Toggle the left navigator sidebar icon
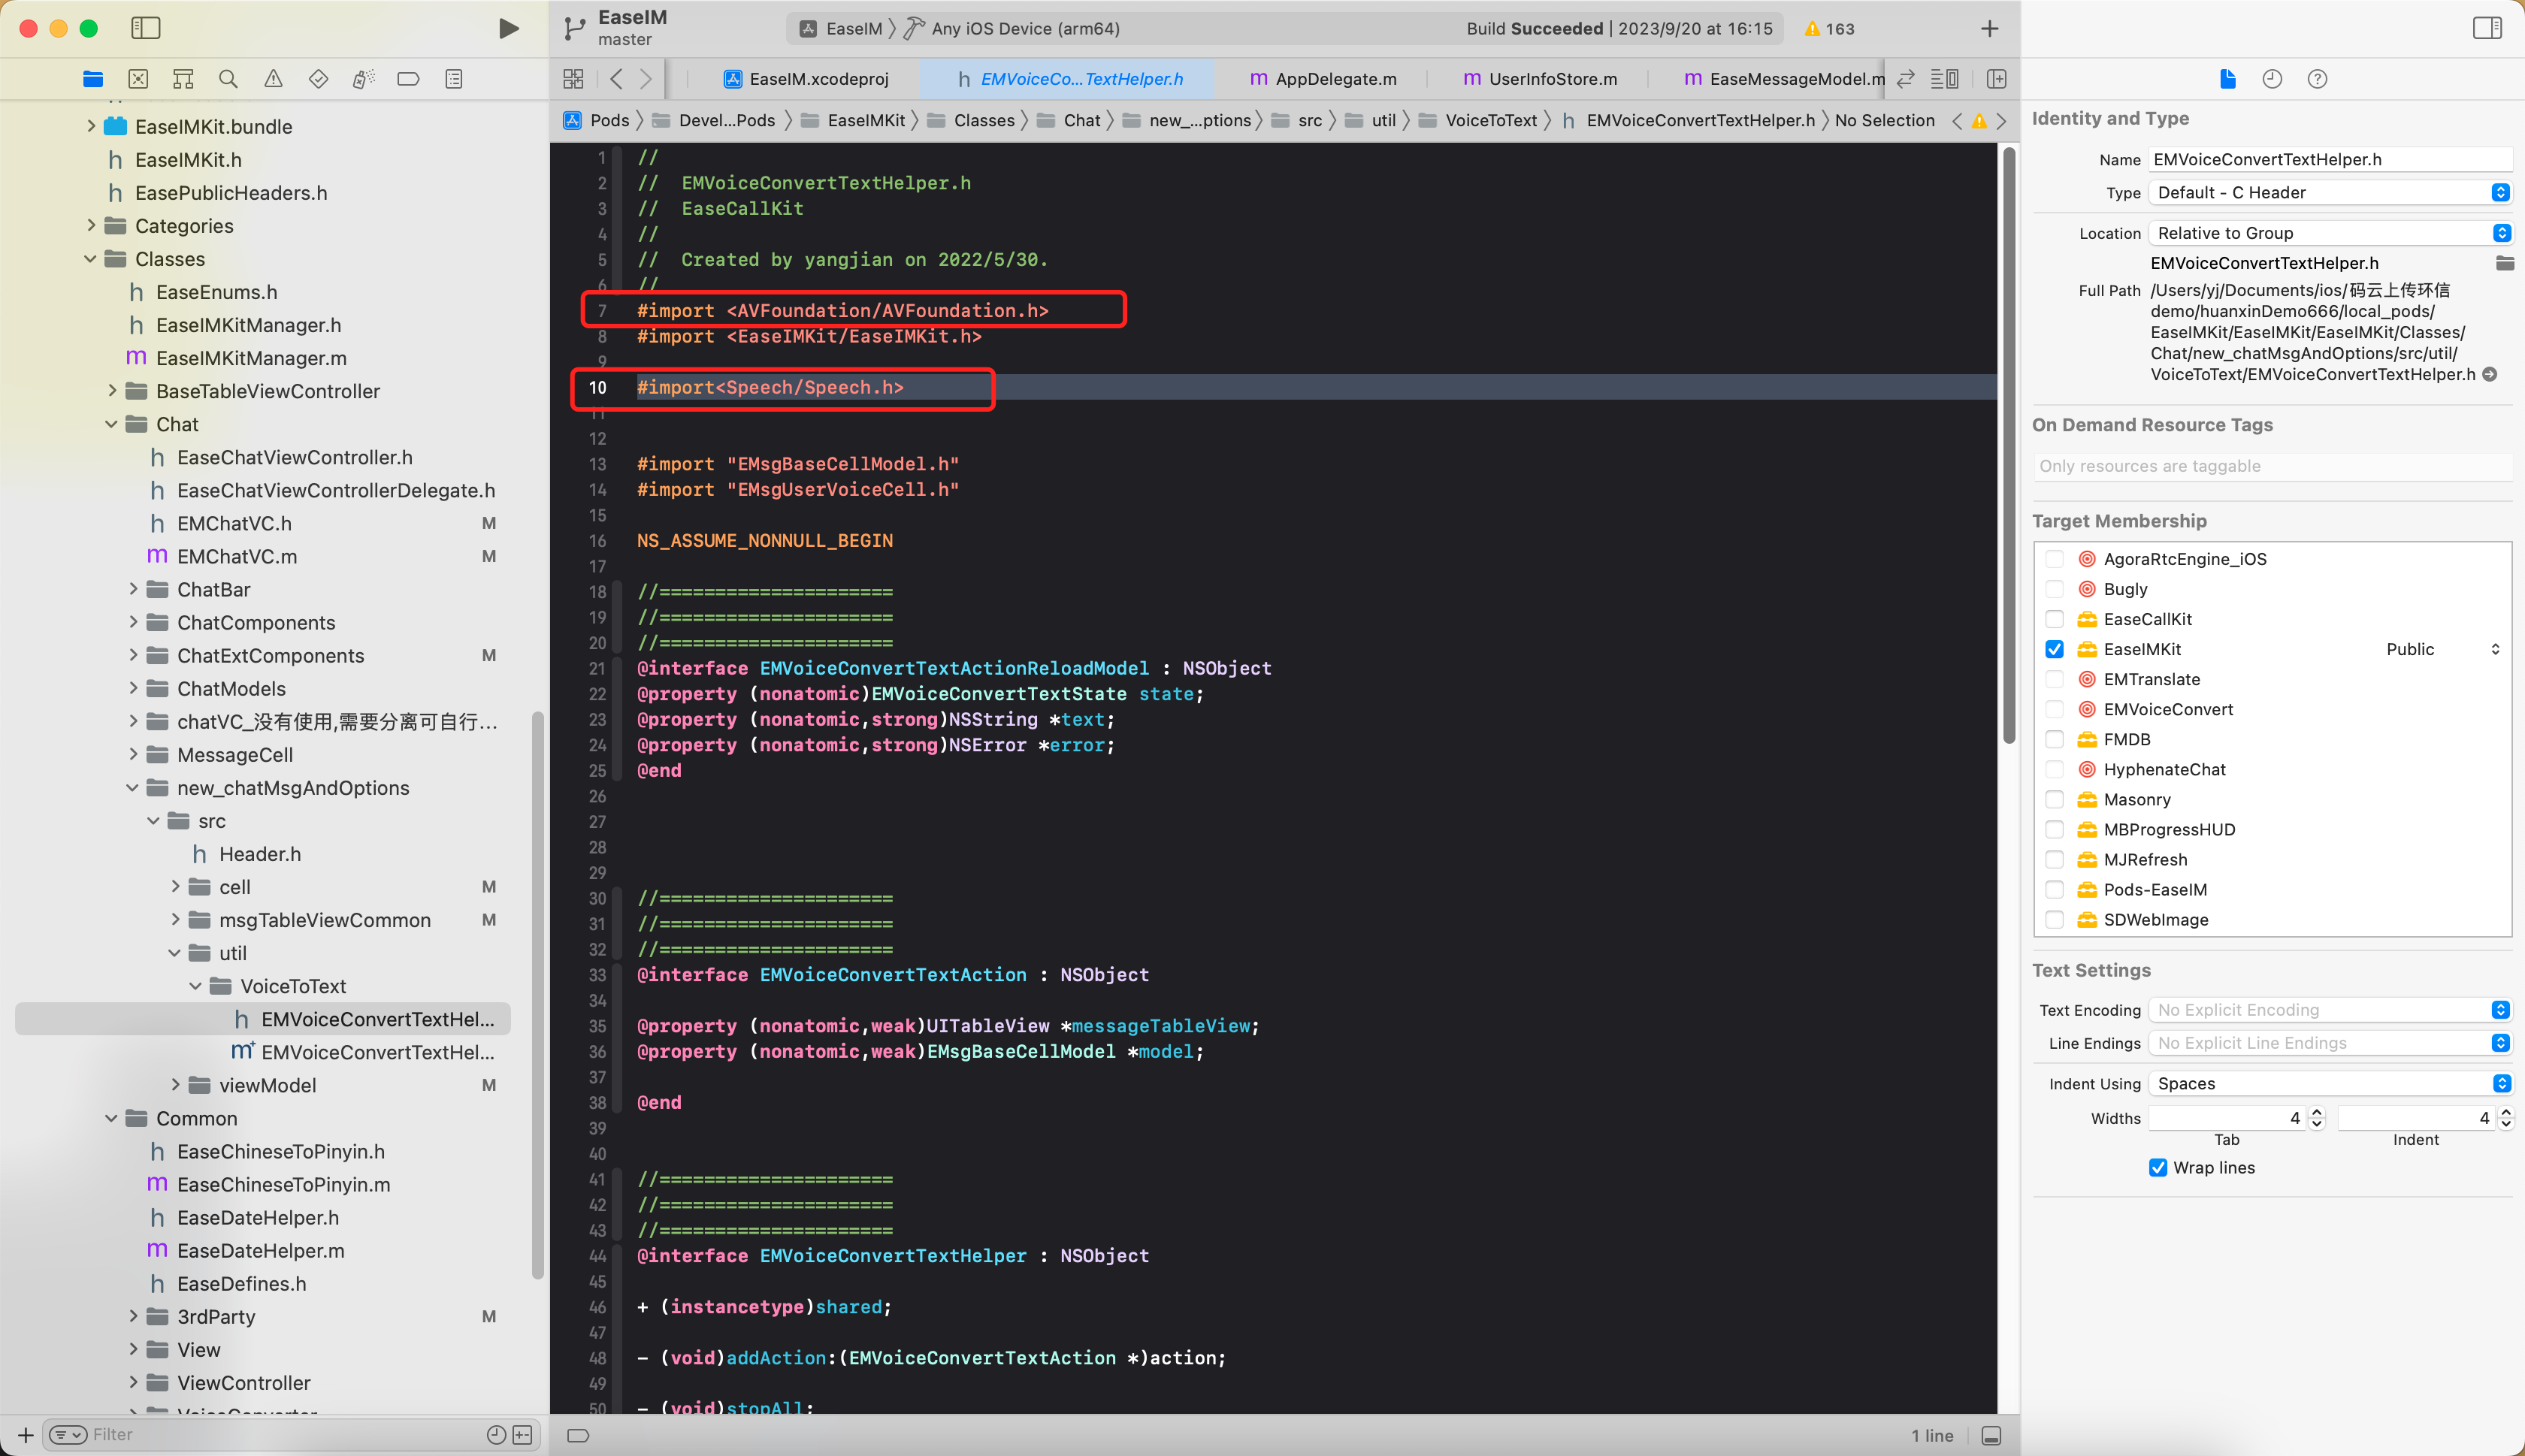 pyautogui.click(x=146, y=28)
